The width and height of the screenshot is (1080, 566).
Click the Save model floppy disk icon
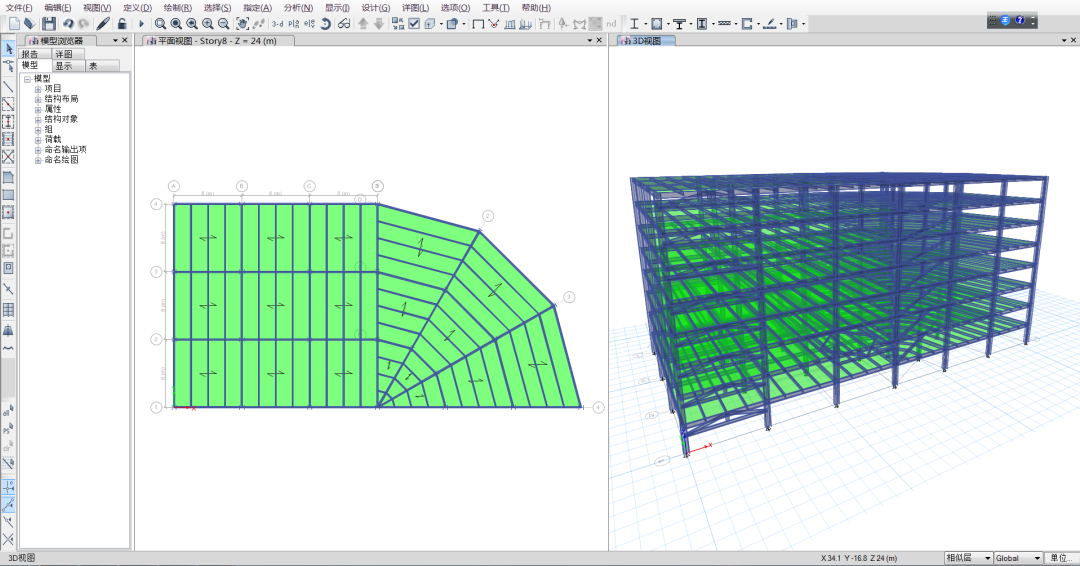tap(48, 23)
